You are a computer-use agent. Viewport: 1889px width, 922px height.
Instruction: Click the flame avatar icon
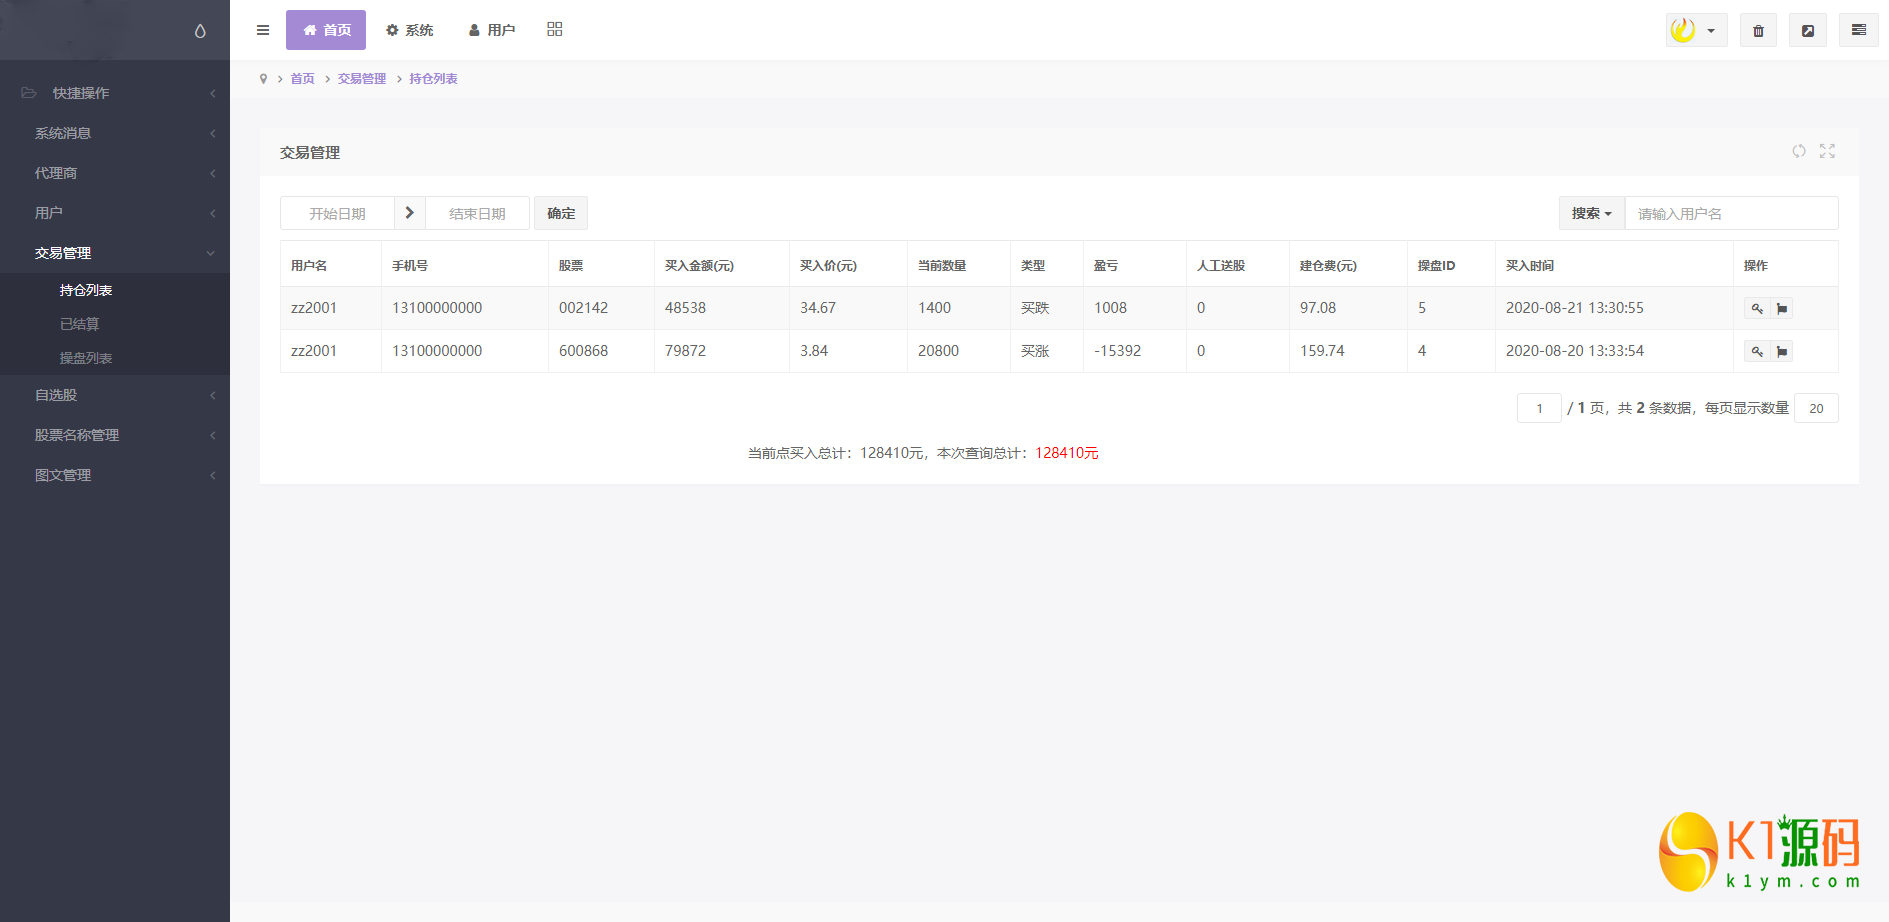[x=1683, y=30]
